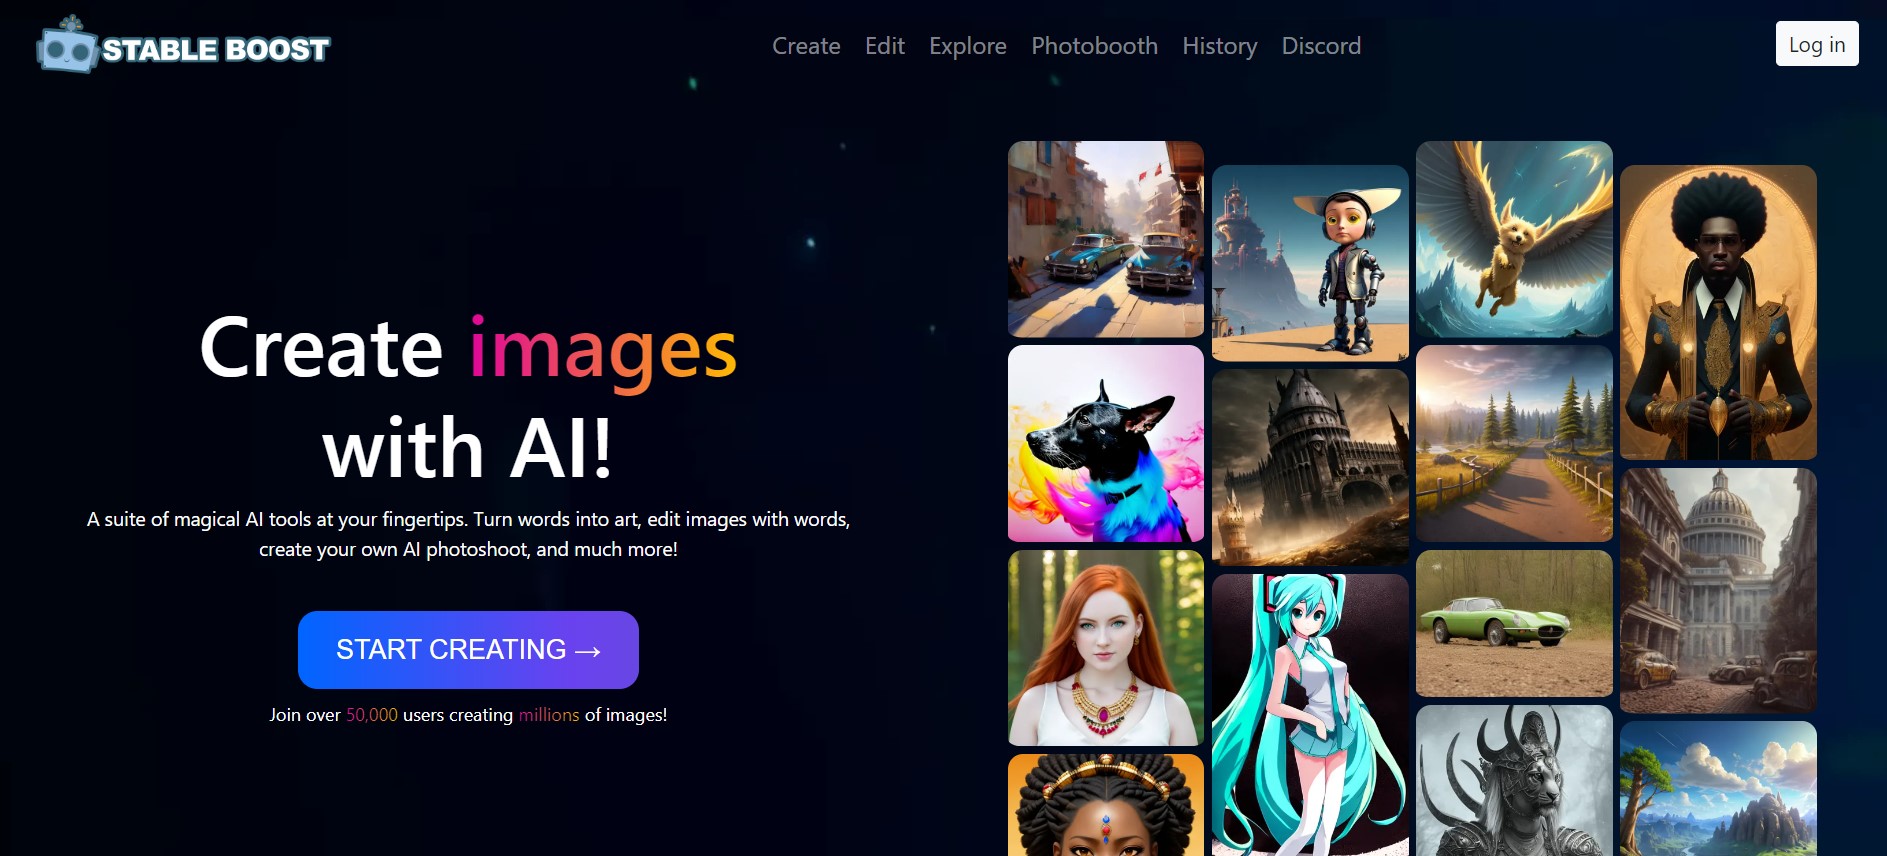Viewport: 1887px width, 856px height.
Task: Open the Explore navigation link
Action: [968, 46]
